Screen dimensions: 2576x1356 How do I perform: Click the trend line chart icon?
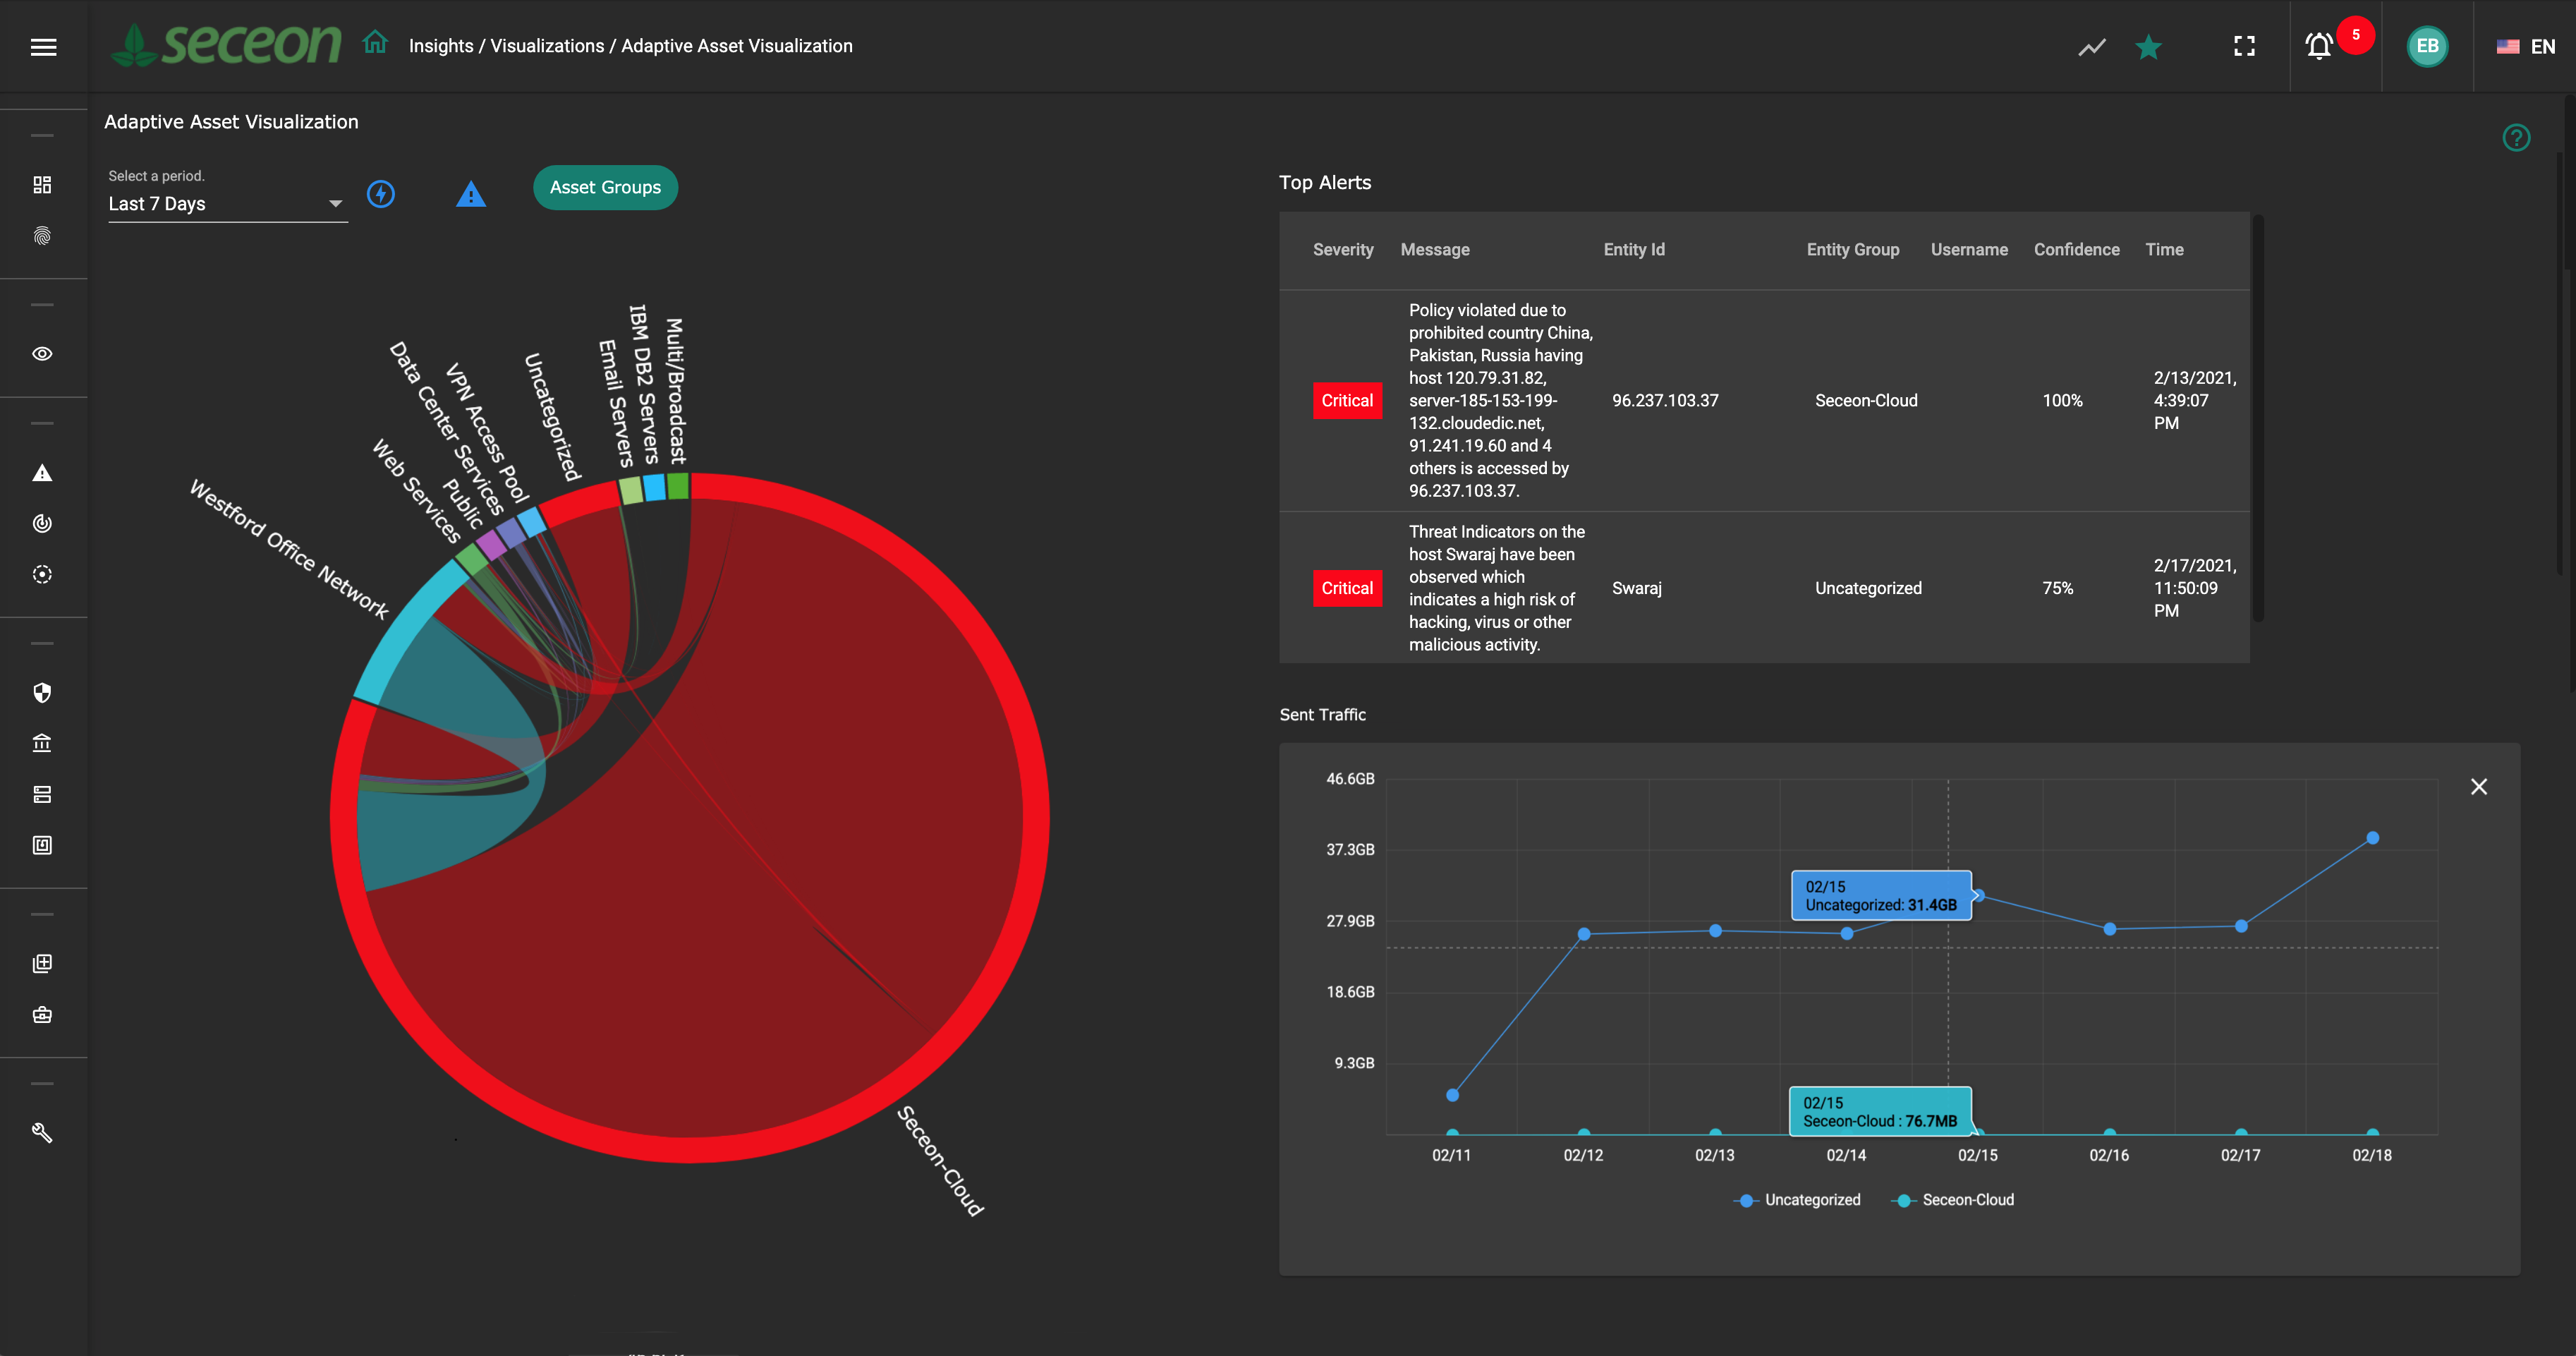coord(2092,47)
